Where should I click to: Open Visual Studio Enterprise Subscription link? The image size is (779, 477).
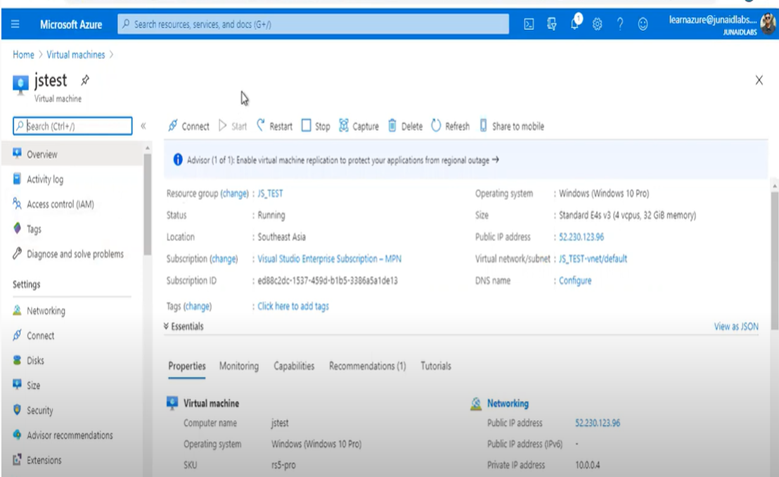click(329, 258)
